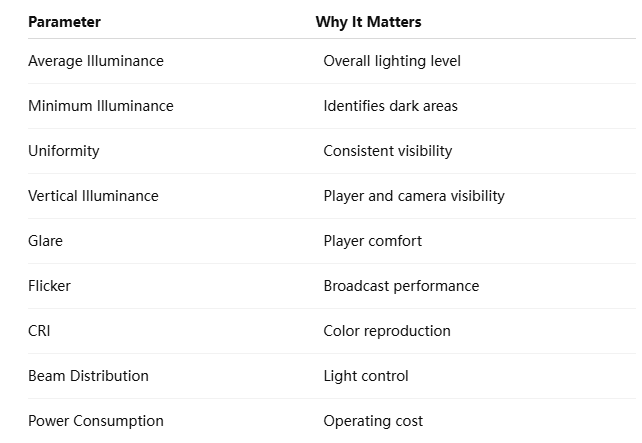Click Player and camera visibility text
The width and height of the screenshot is (642, 443).
coord(414,196)
